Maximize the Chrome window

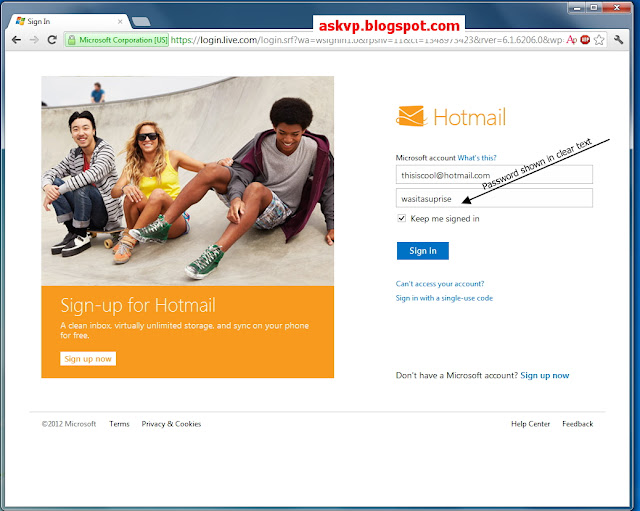coord(594,7)
